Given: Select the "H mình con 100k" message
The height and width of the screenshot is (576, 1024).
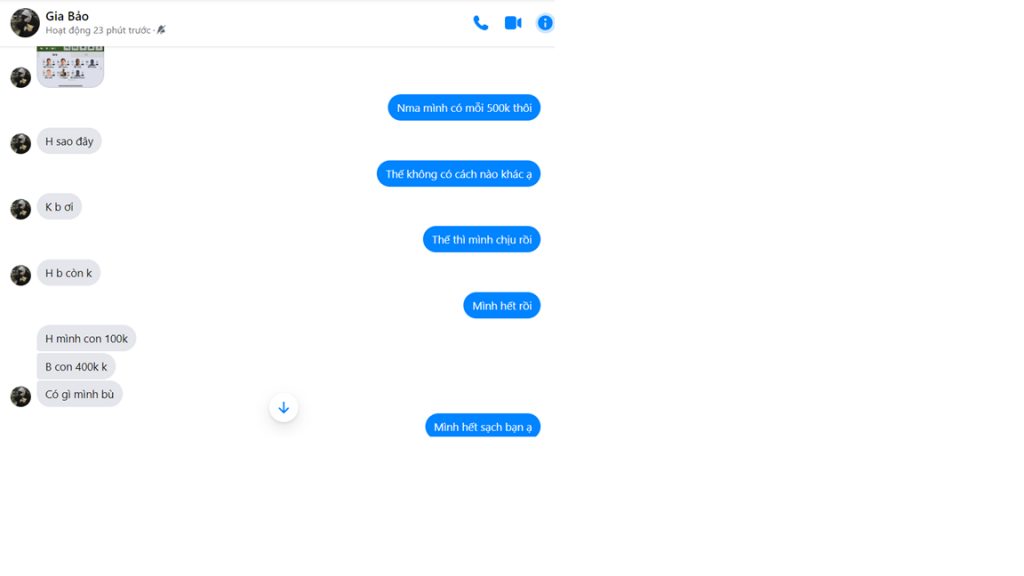Looking at the screenshot, I should point(86,338).
